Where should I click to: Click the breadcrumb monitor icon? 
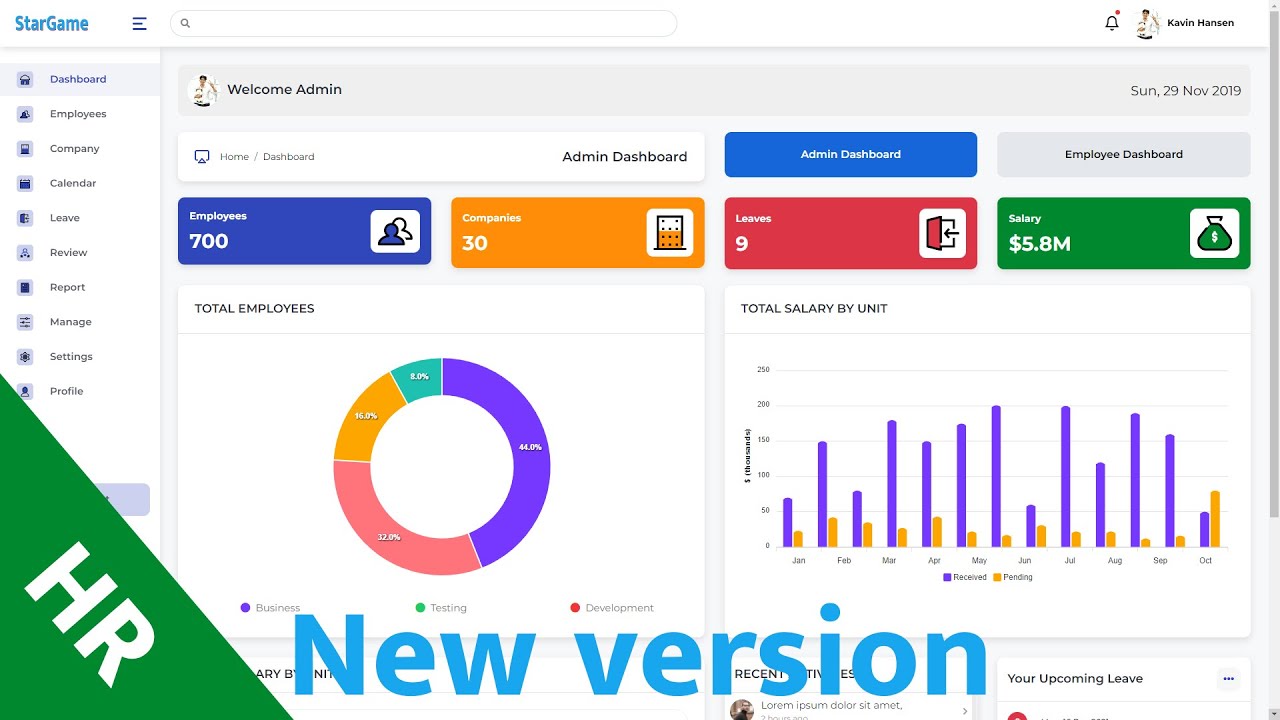click(202, 157)
